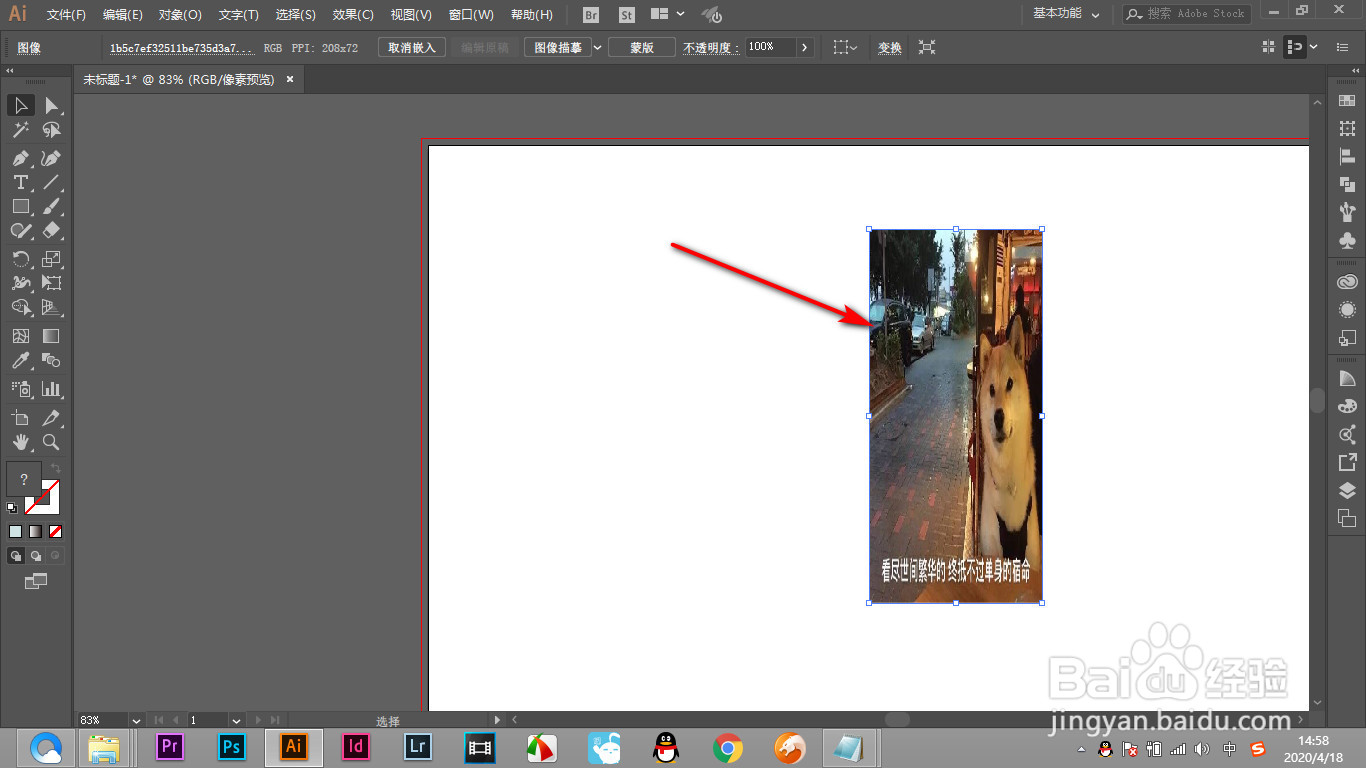Open 基本功能 workspace dropdown
Screen dimensions: 1366x768
click(x=1066, y=14)
